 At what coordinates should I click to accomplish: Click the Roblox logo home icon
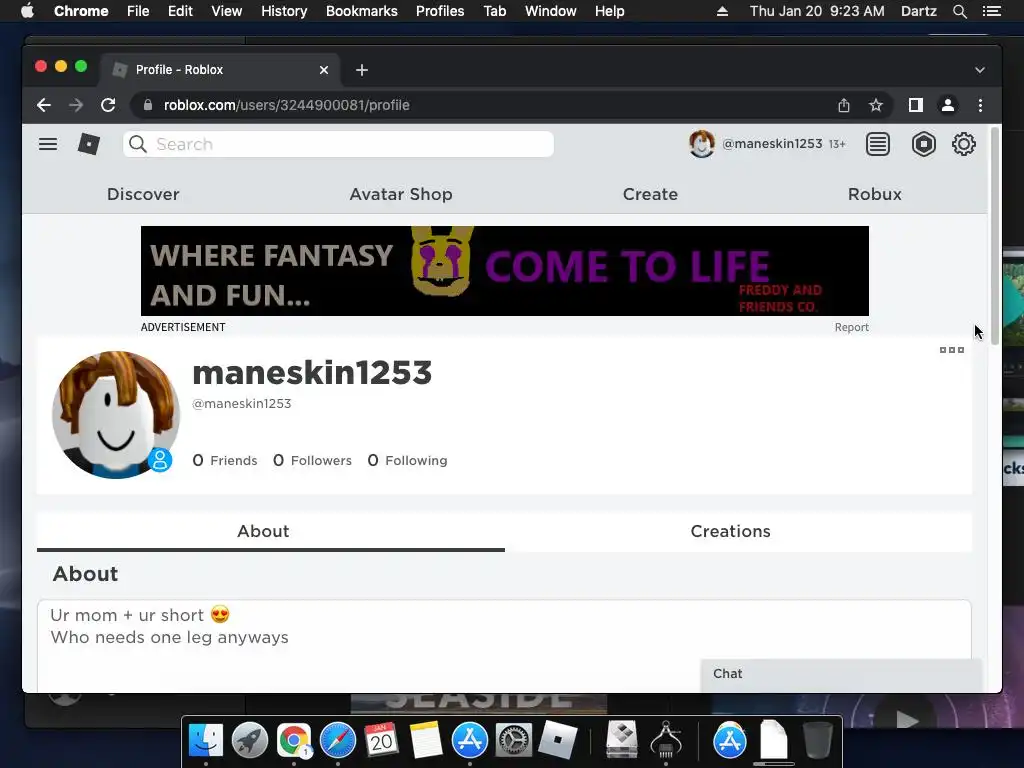89,144
